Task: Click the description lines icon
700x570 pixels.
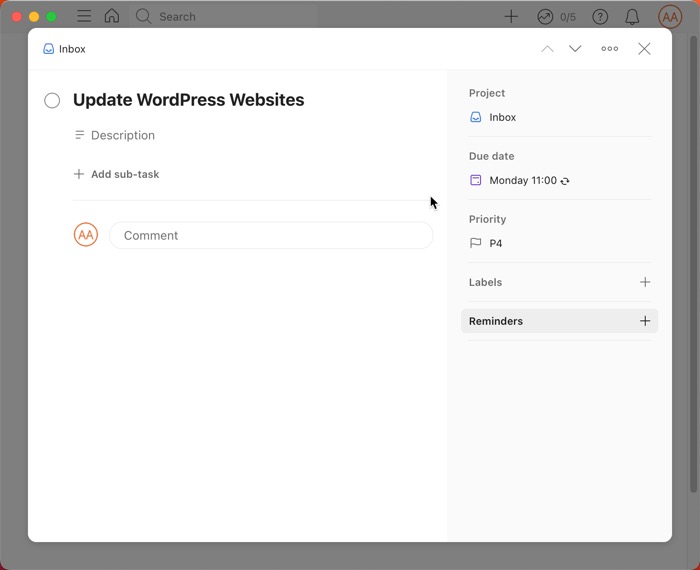Action: (x=79, y=135)
